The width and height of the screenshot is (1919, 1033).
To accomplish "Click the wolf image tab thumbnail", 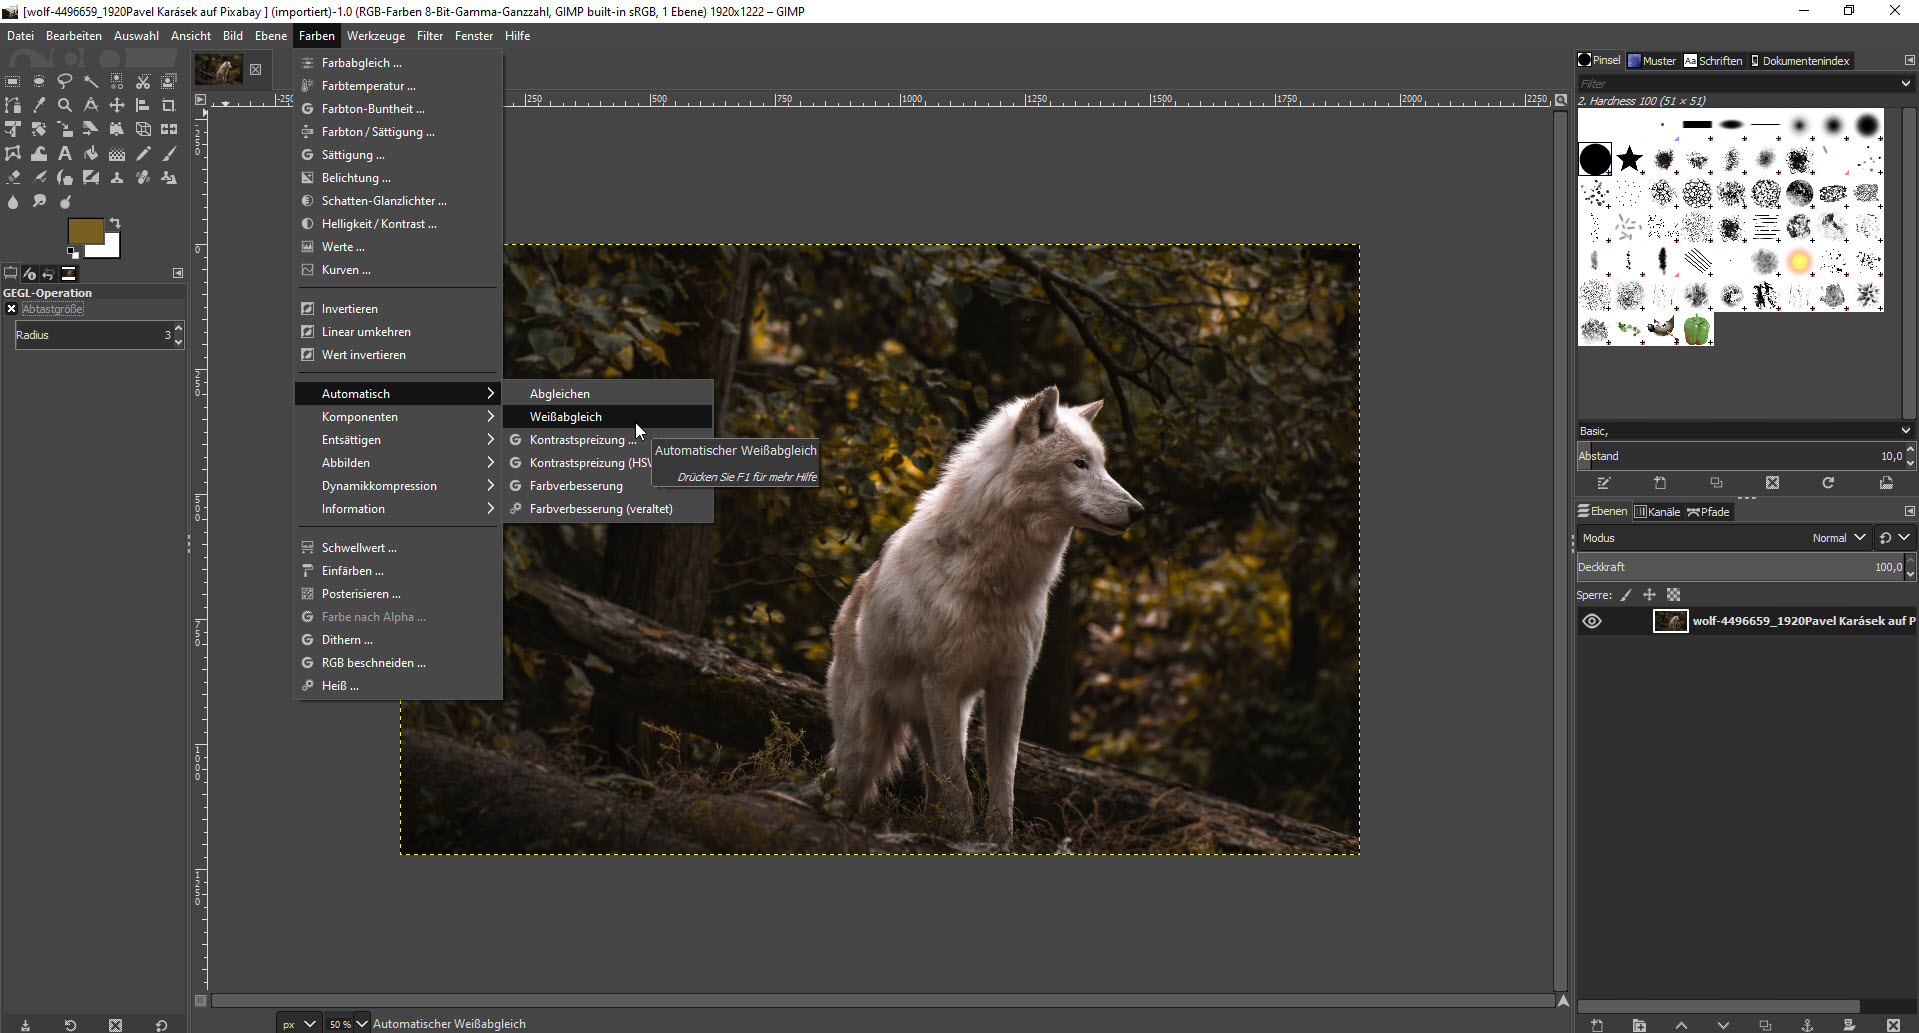I will [x=218, y=70].
